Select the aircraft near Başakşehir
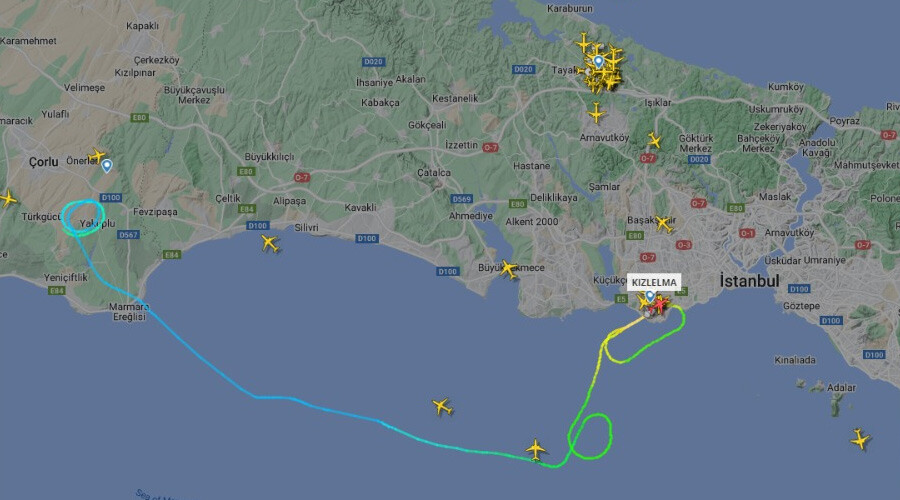900x500 pixels. (664, 223)
